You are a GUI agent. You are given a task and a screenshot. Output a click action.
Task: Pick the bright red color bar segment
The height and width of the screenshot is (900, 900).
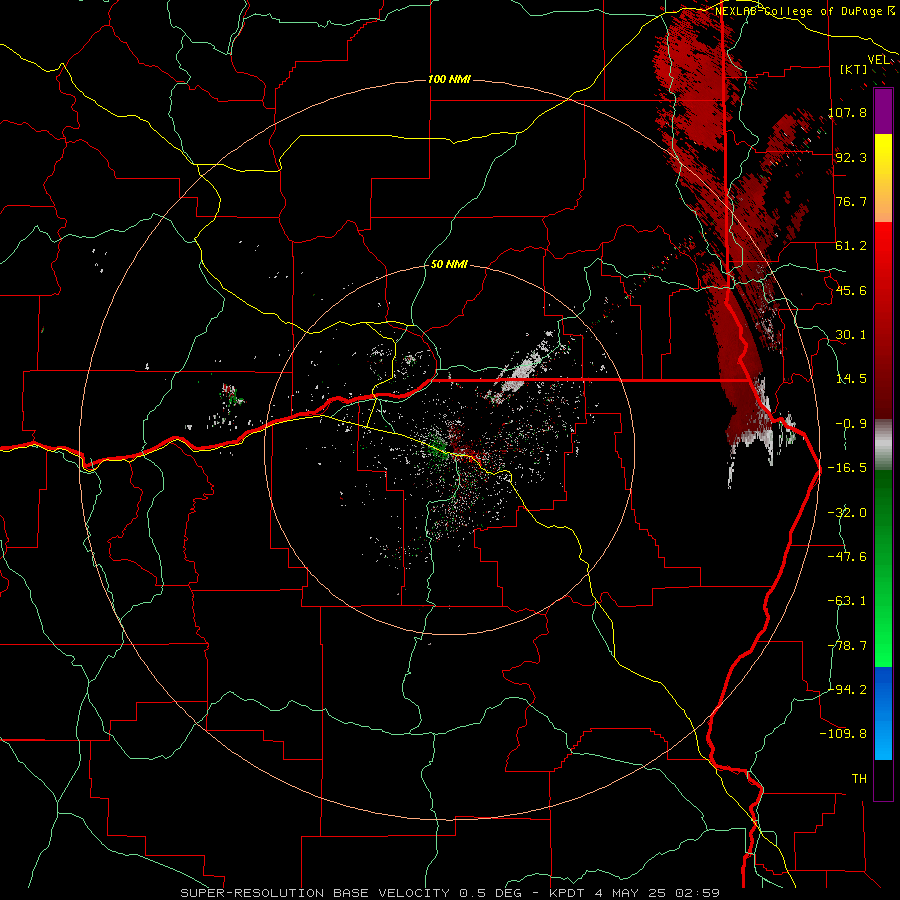tap(883, 320)
